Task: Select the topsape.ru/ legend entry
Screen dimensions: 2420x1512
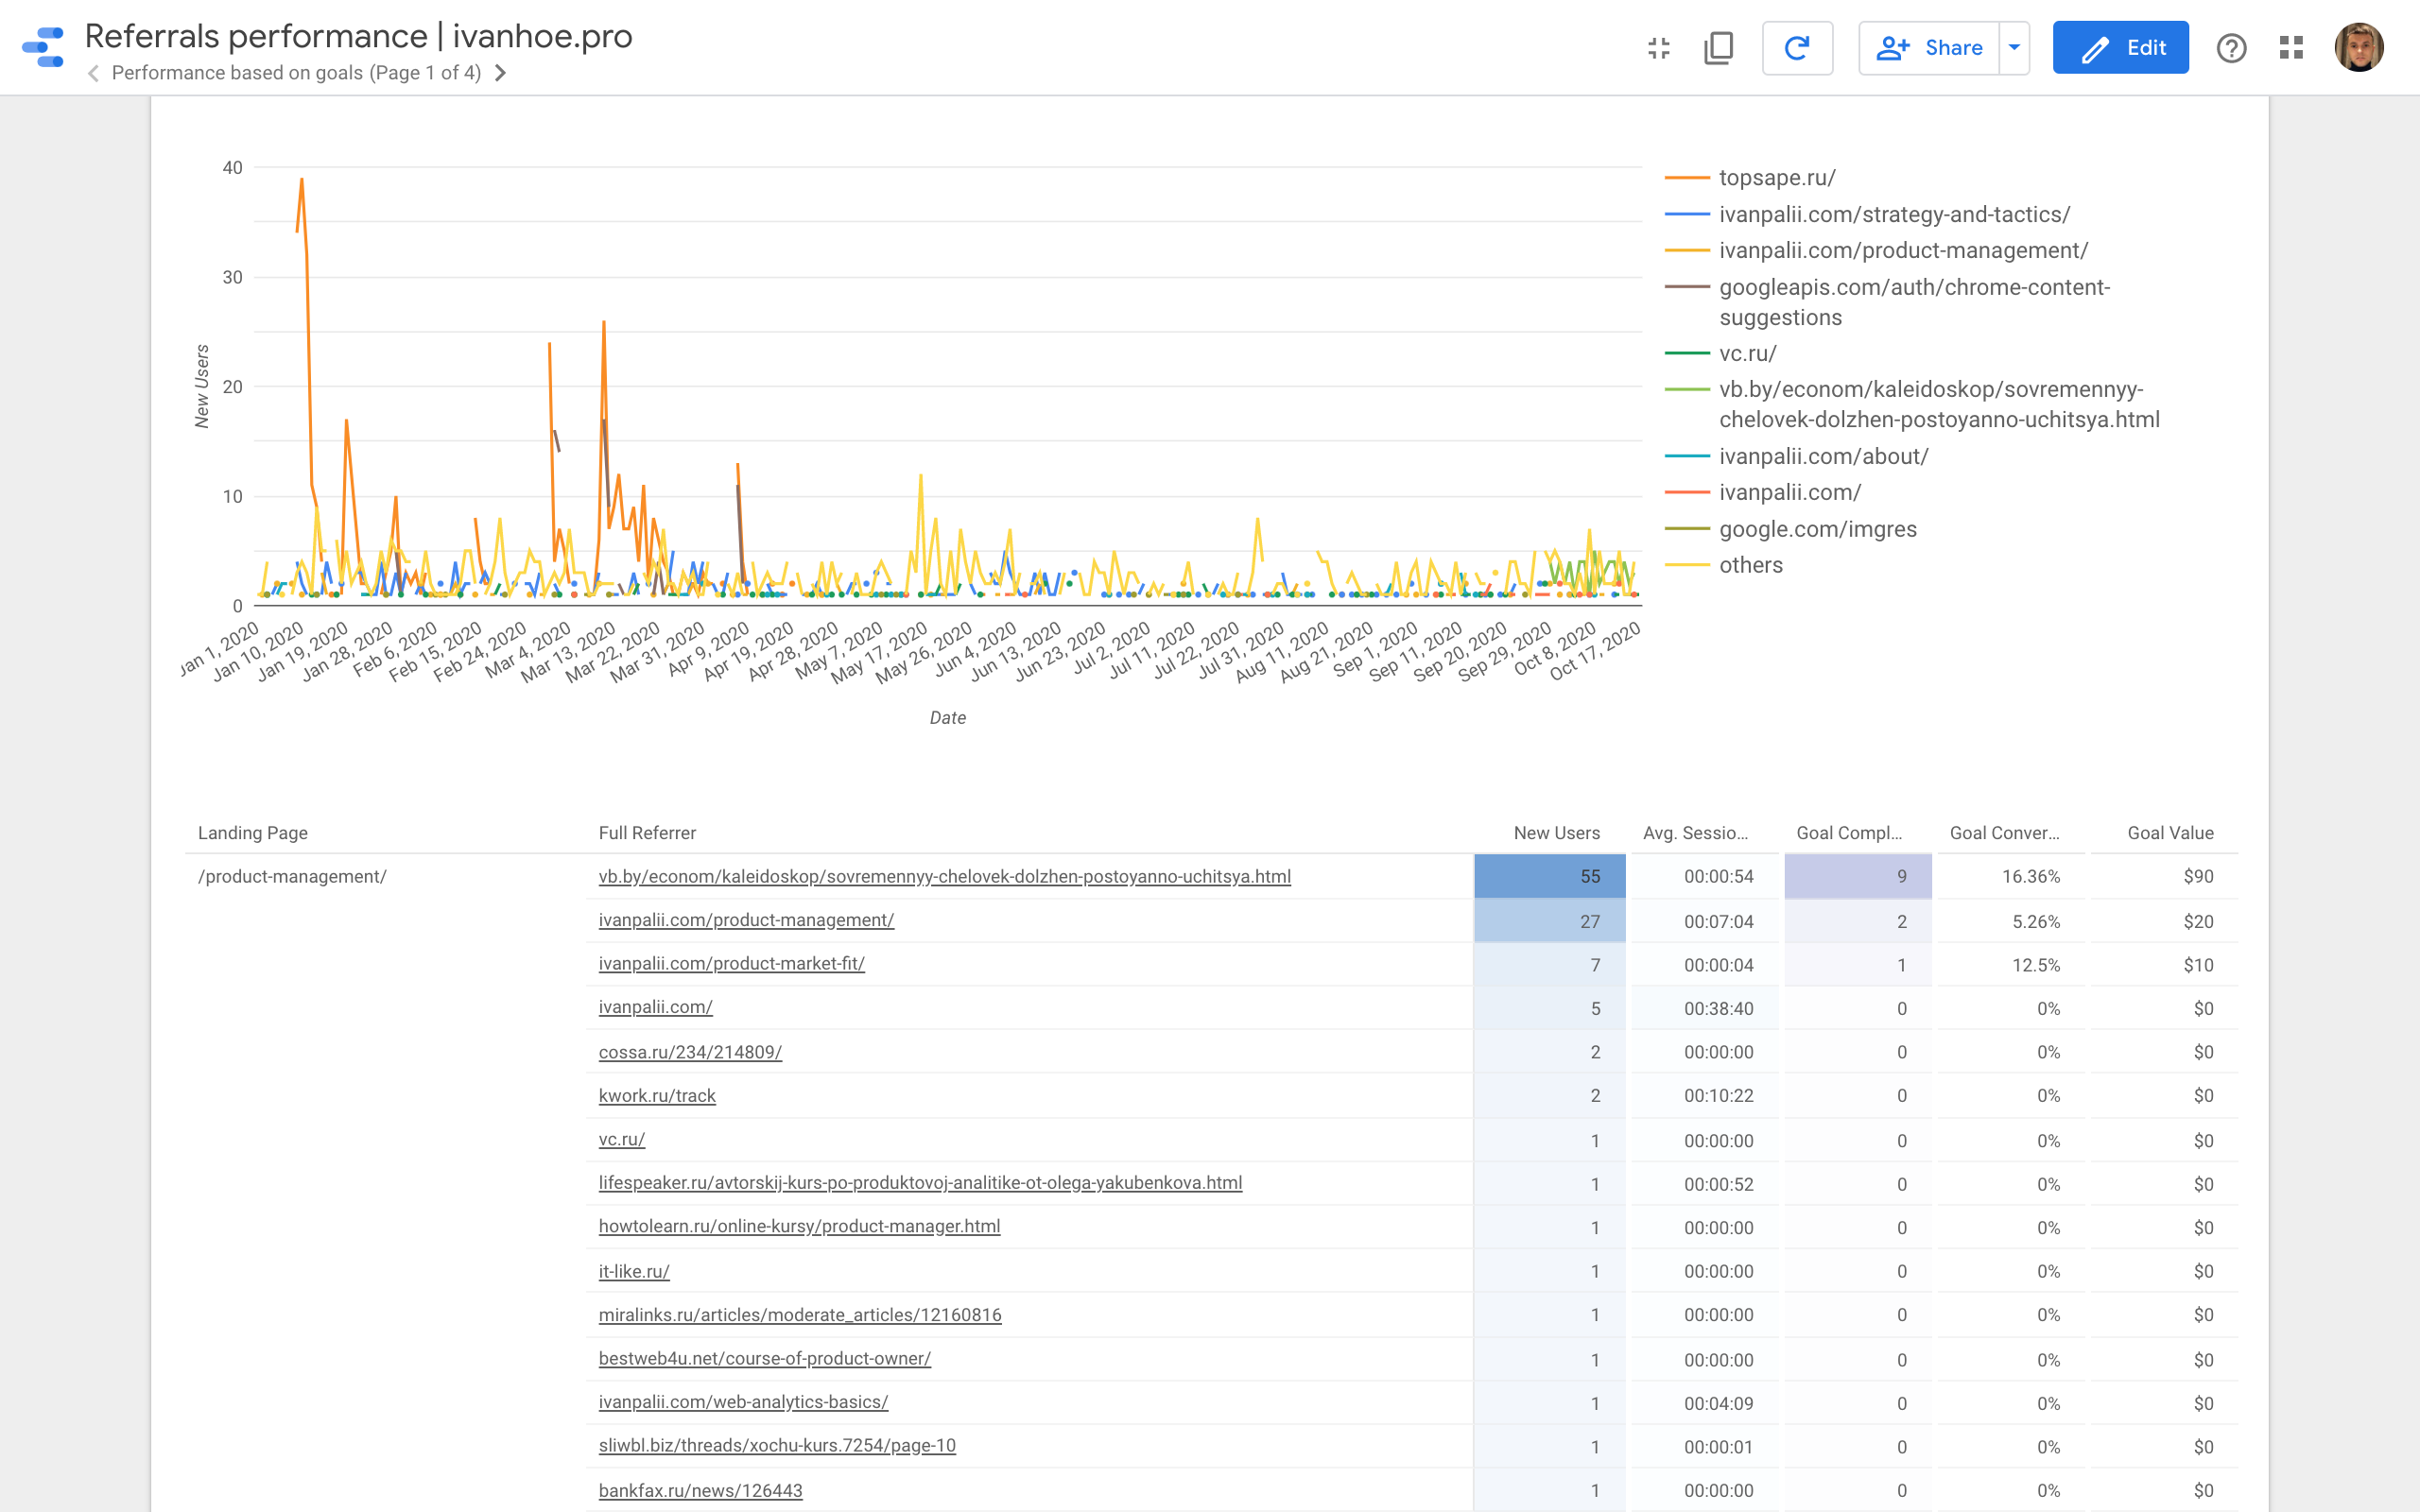Action: point(1776,177)
